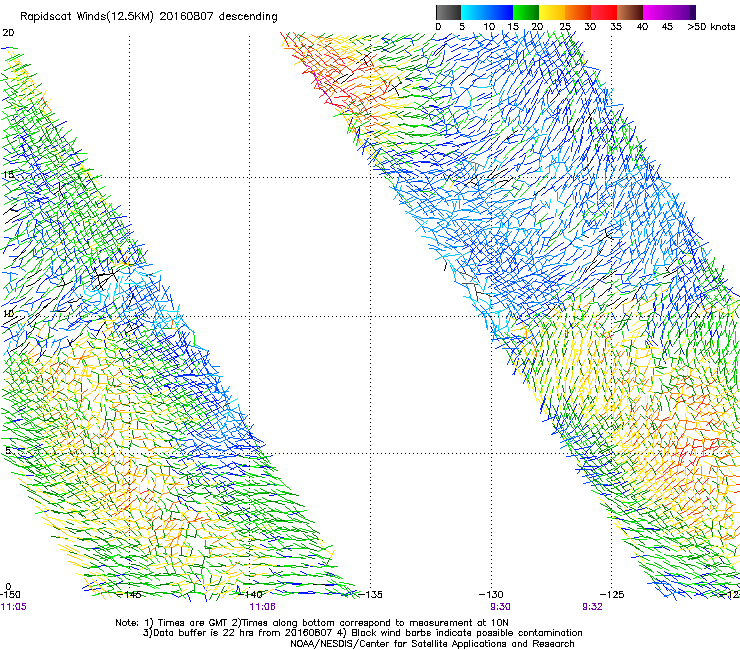Click the purple time stamp '9:30'
Image resolution: width=740 pixels, height=650 pixels.
tap(500, 607)
